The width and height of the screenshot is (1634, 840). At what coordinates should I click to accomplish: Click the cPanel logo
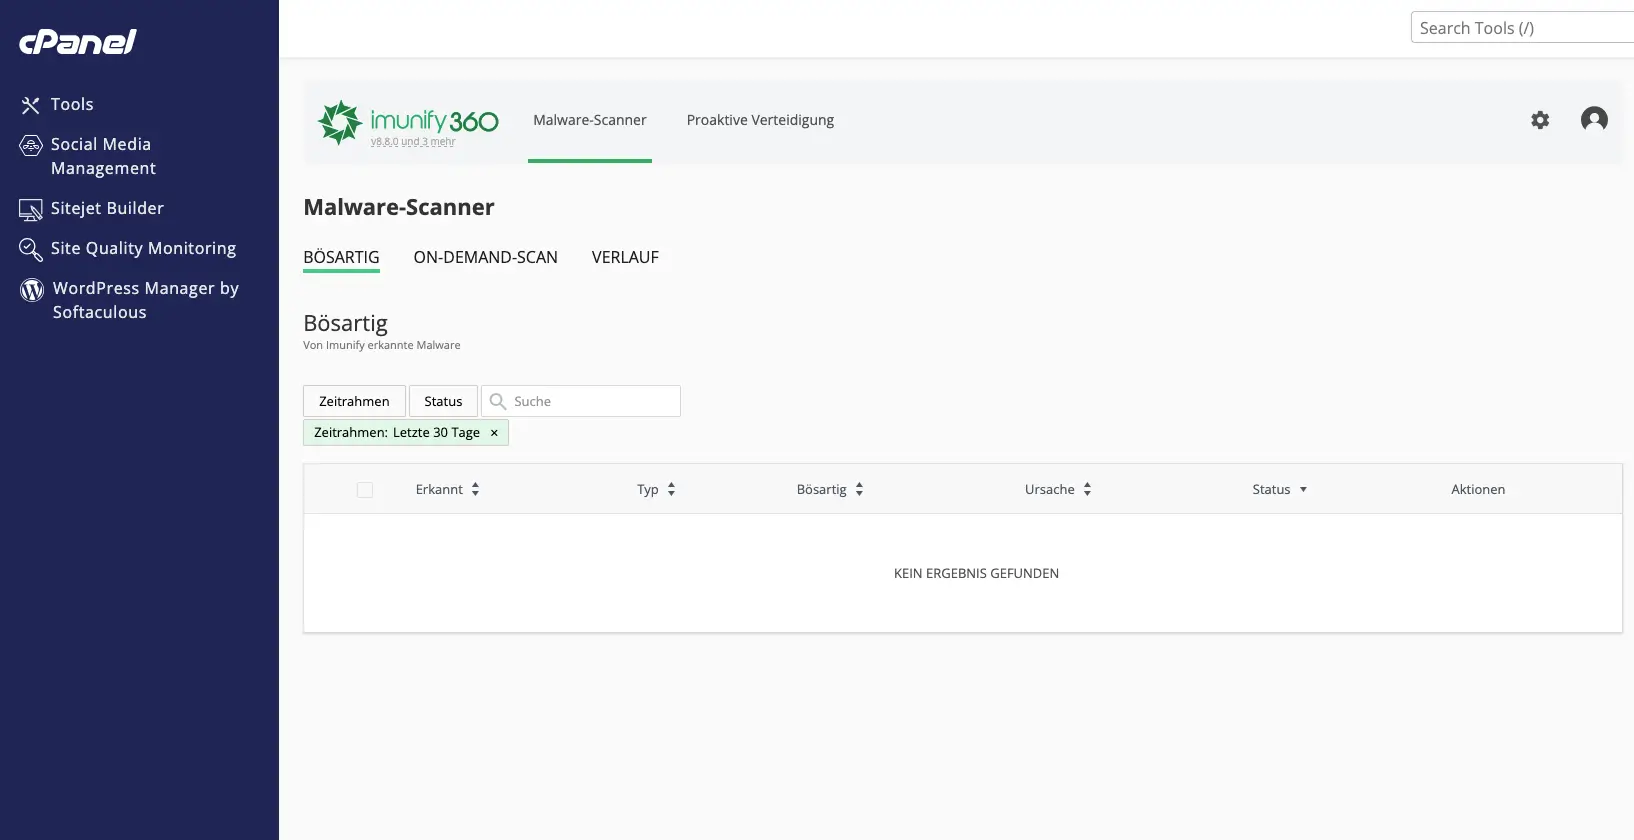(x=78, y=41)
